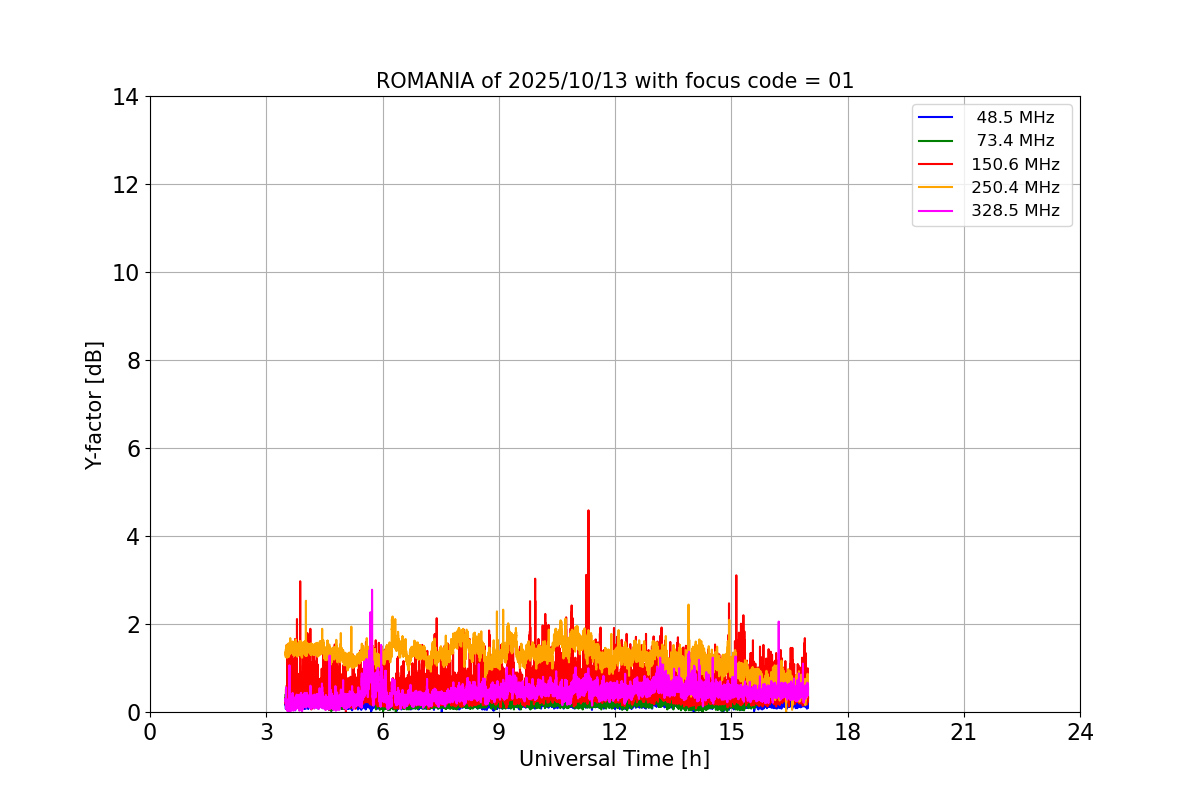
Task: Click the y-axis tick label 10
Action: click(x=126, y=273)
